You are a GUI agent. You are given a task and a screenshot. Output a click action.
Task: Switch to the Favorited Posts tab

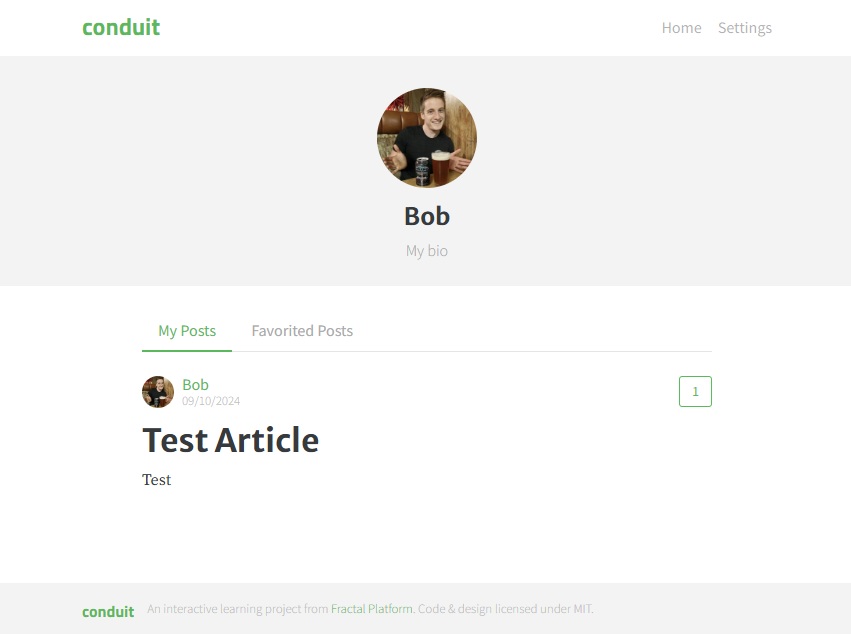click(x=302, y=330)
